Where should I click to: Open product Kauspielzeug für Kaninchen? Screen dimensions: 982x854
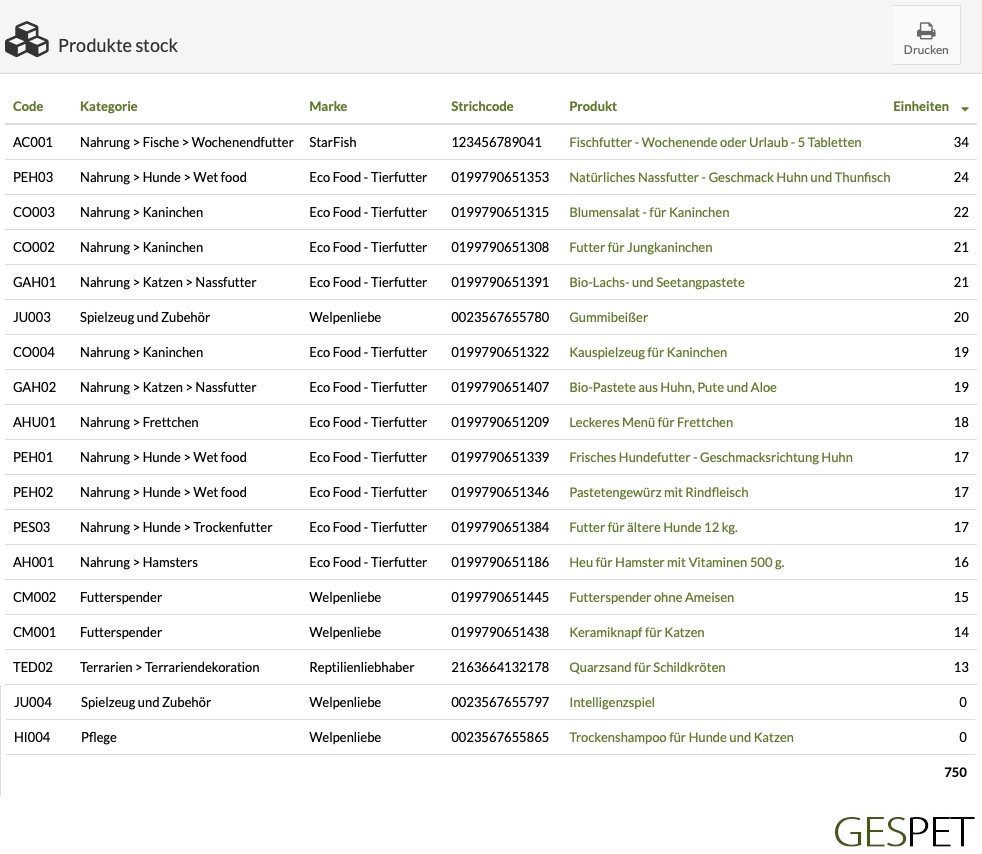648,352
